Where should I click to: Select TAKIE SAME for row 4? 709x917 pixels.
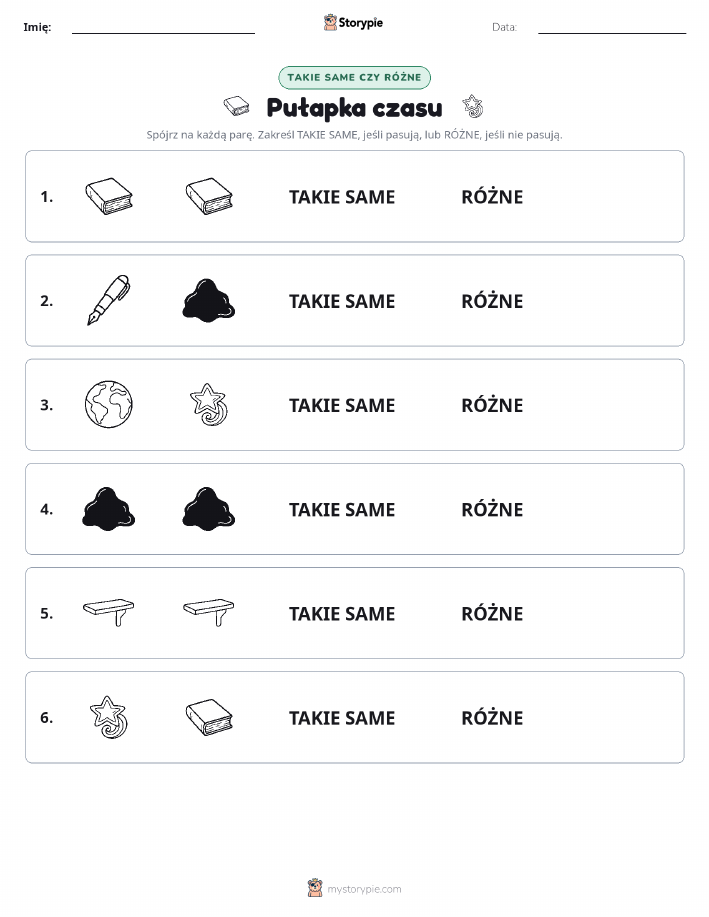point(342,509)
